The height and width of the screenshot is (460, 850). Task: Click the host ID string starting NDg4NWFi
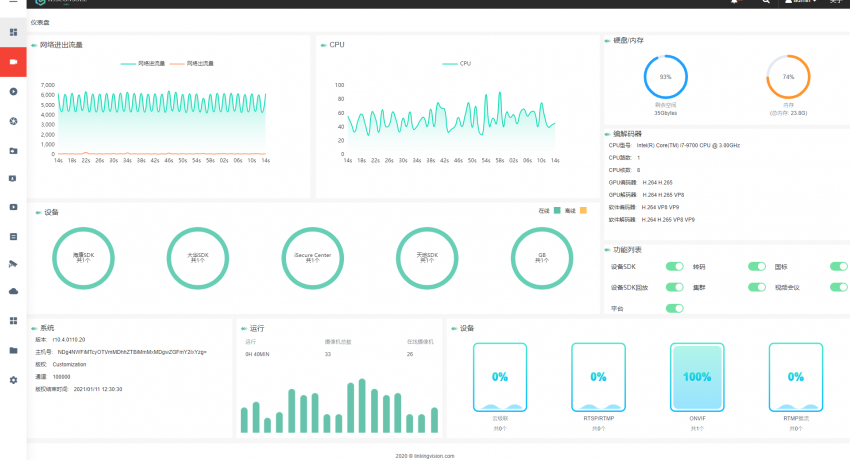pos(132,352)
